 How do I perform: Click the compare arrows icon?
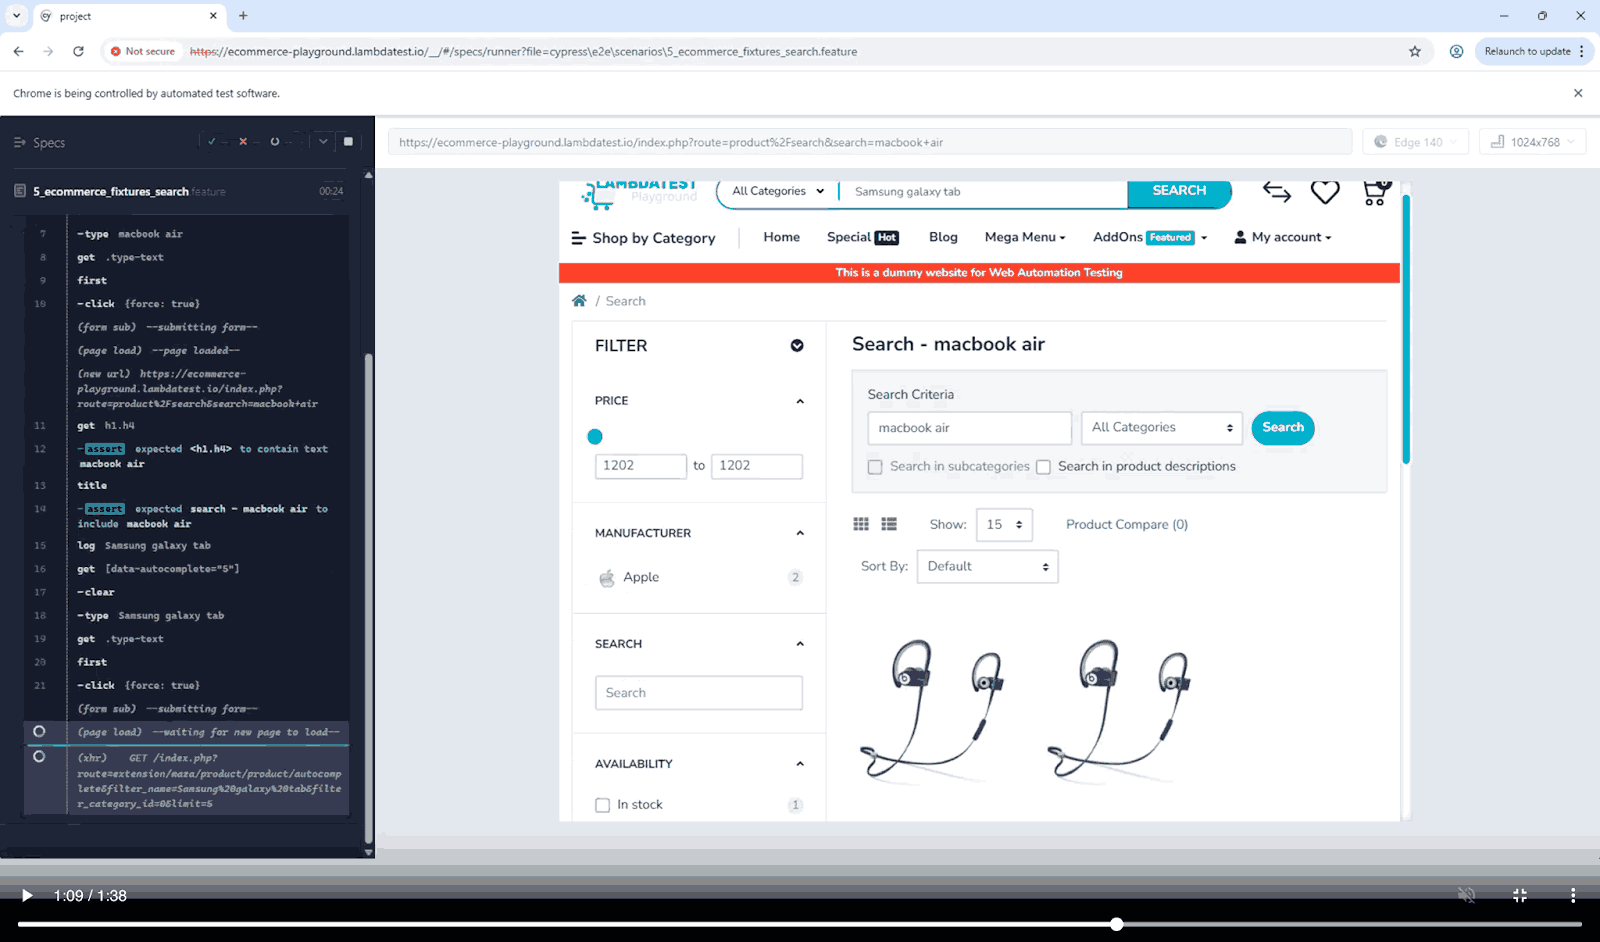pos(1277,192)
